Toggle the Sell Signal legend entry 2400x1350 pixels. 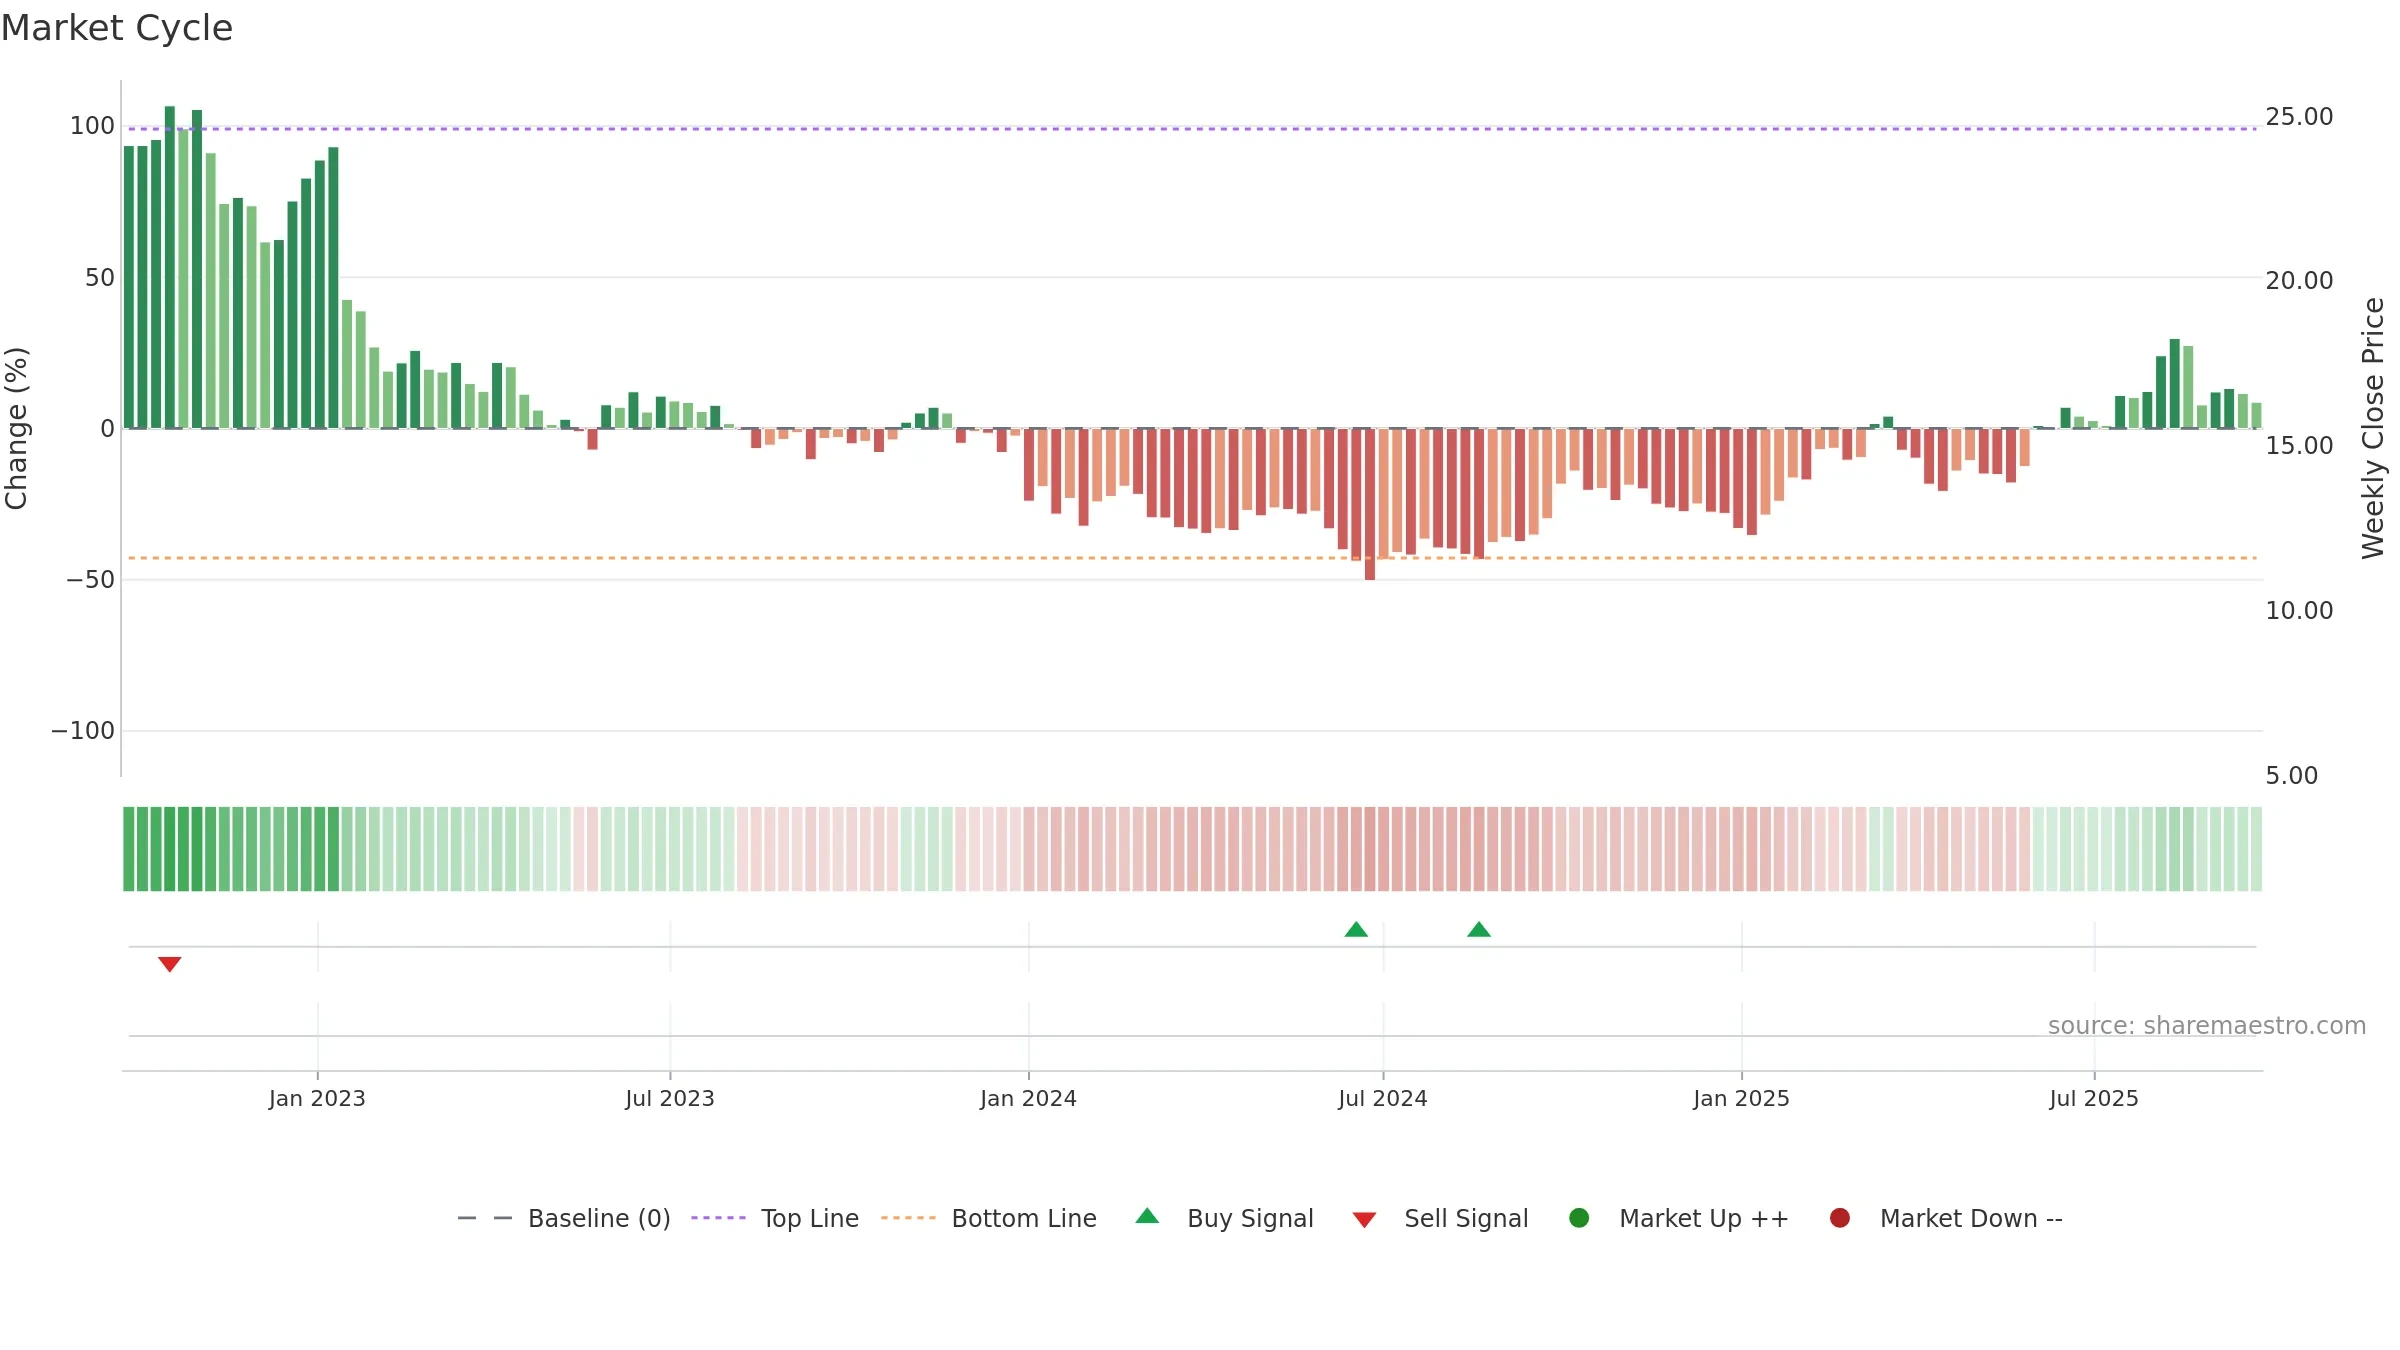pos(1440,1218)
